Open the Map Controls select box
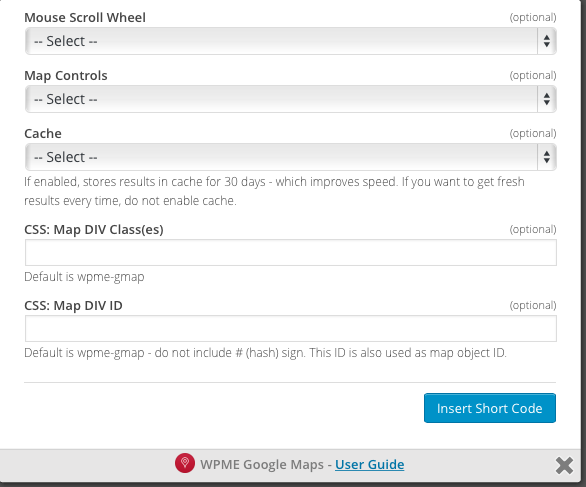Image resolution: width=586 pixels, height=487 pixels. pos(290,99)
